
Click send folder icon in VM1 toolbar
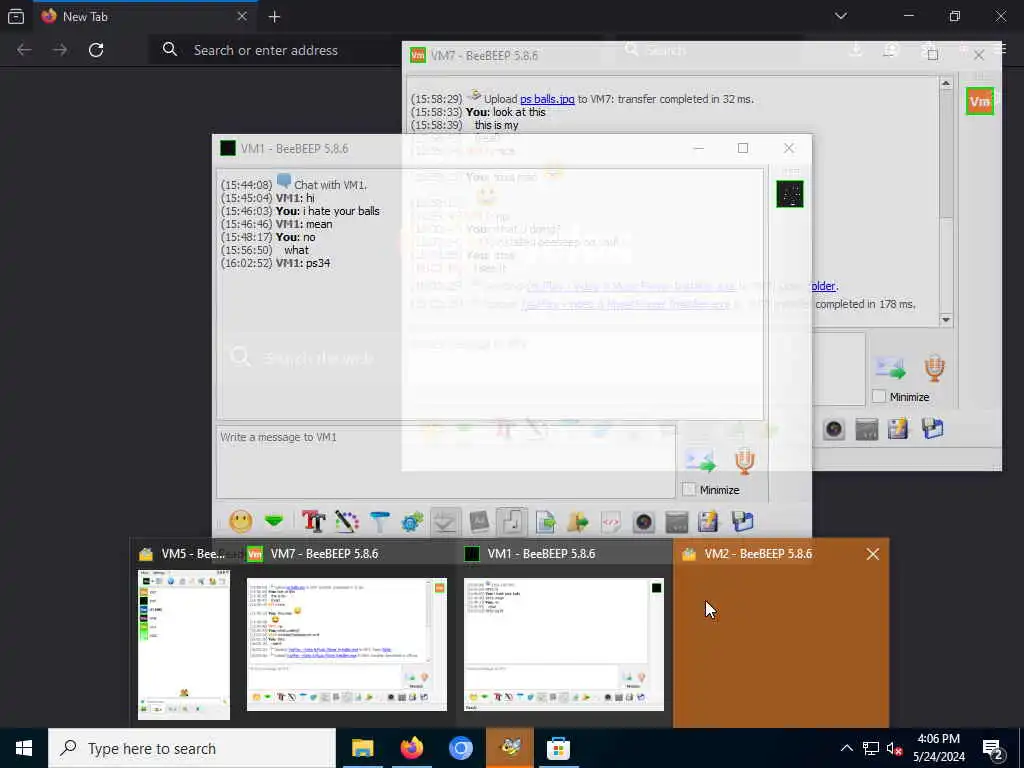[x=578, y=521]
